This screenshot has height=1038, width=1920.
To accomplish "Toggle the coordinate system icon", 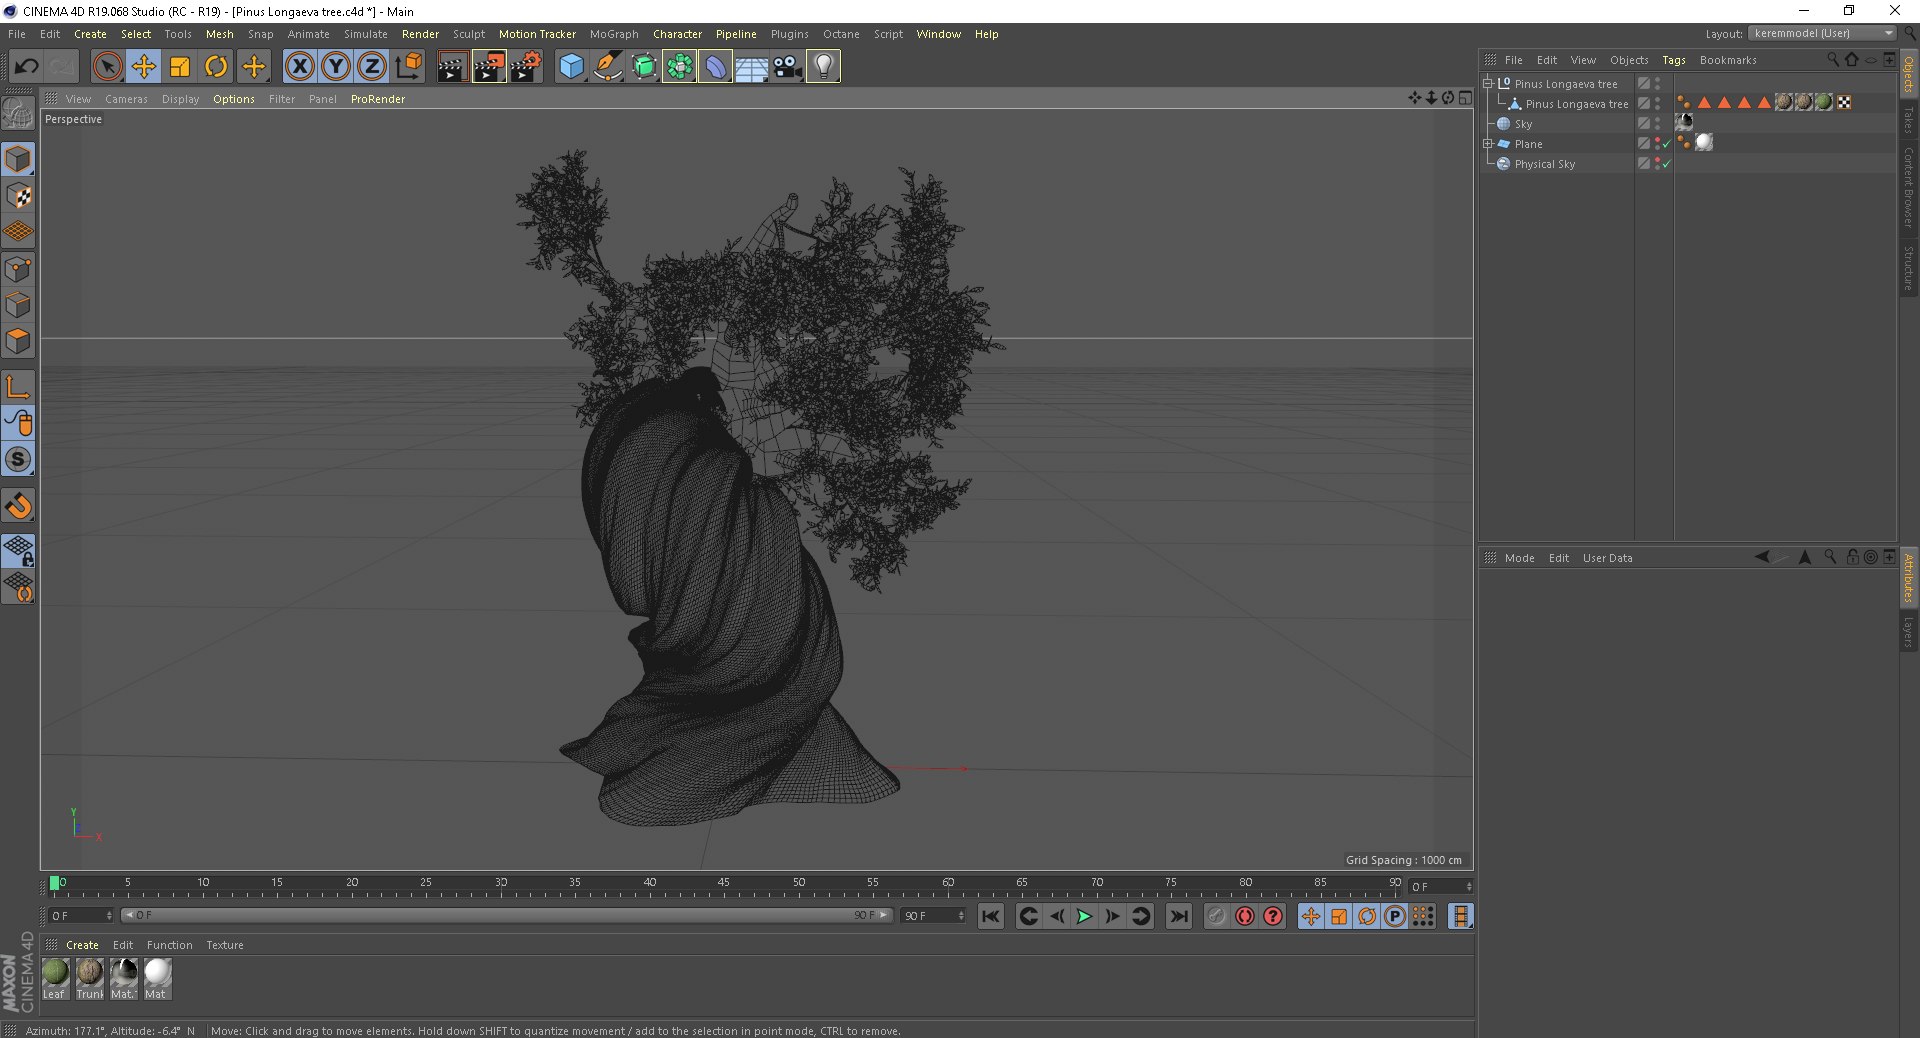I will 408,67.
